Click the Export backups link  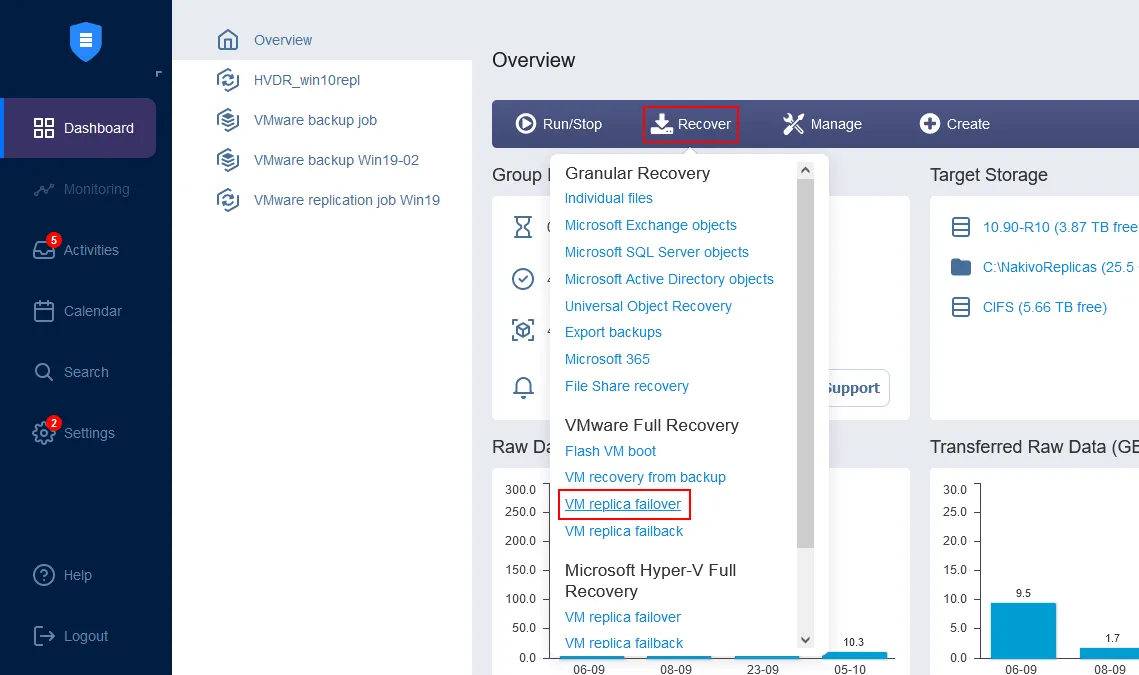(613, 332)
